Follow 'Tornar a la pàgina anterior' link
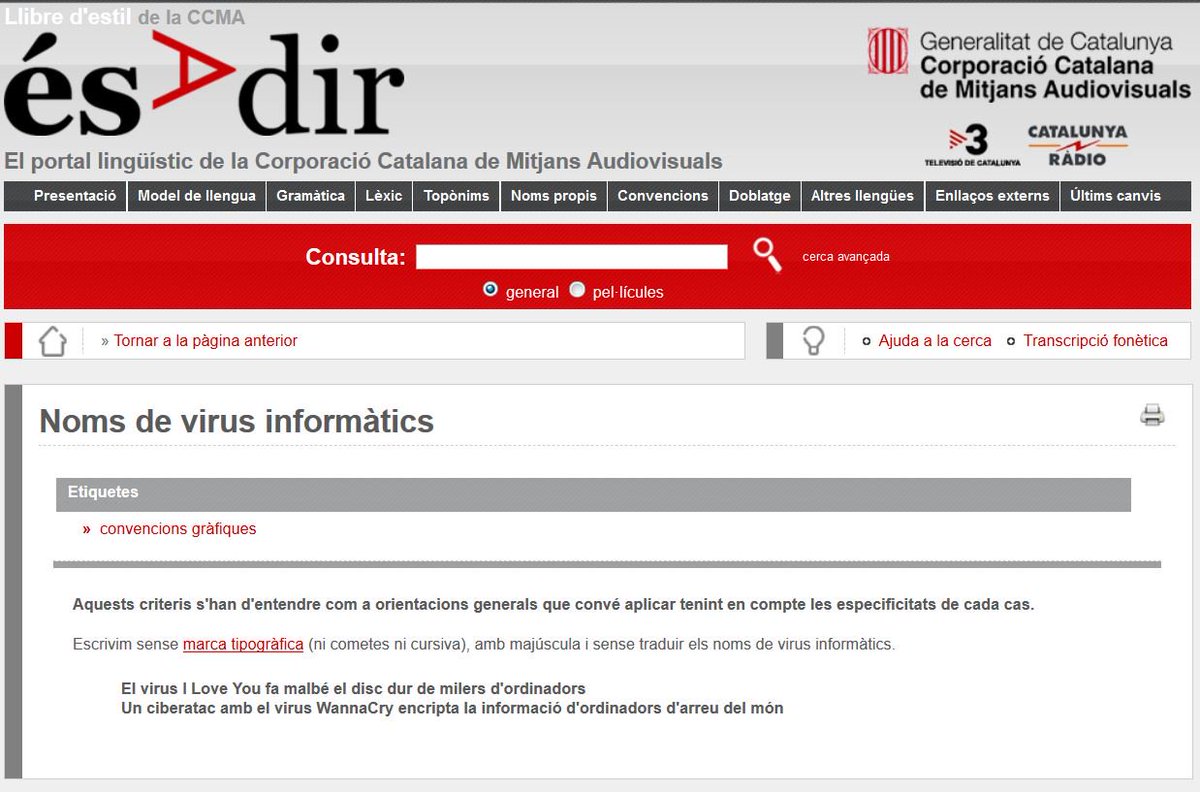This screenshot has height=792, width=1200. coord(206,341)
